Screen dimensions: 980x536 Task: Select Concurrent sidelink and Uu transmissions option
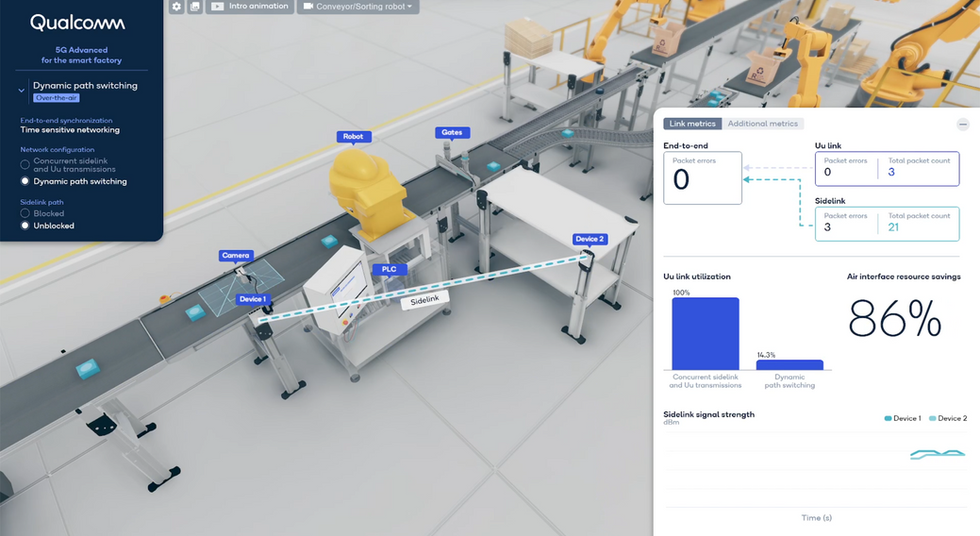pyautogui.click(x=68, y=165)
